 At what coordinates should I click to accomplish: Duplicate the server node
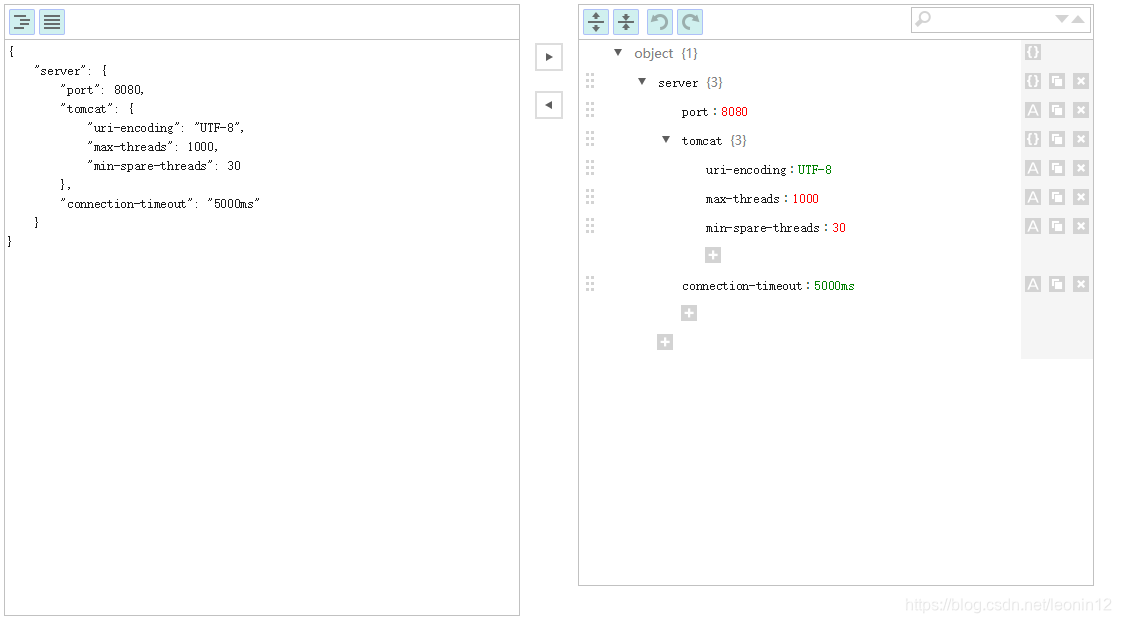tap(1057, 82)
